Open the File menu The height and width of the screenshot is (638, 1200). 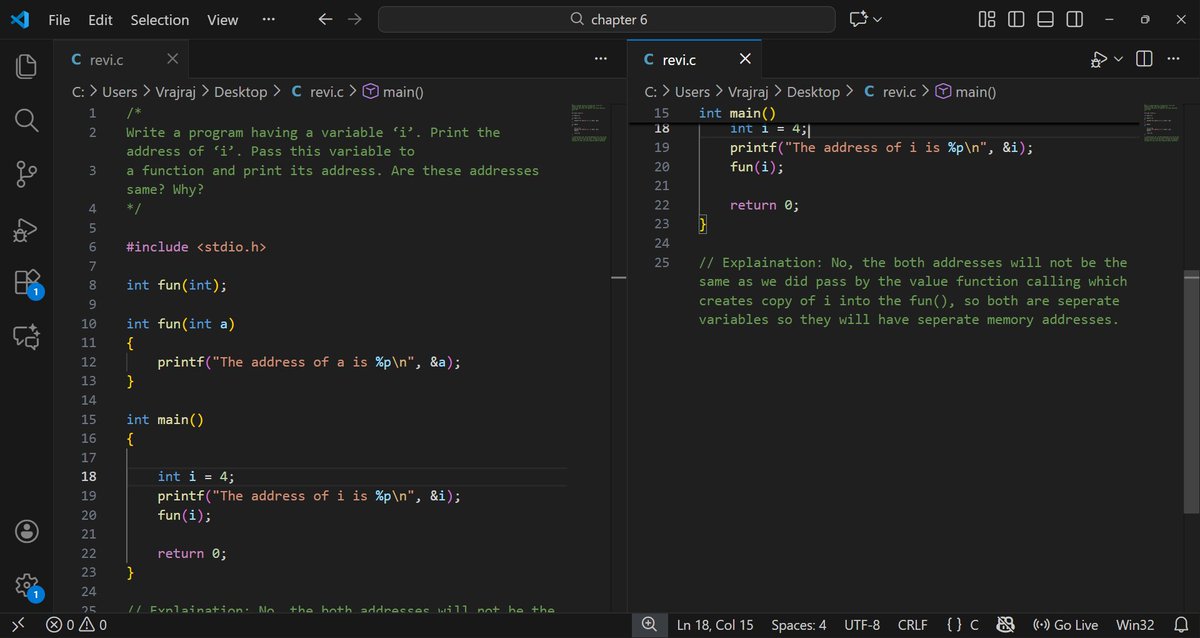[59, 19]
